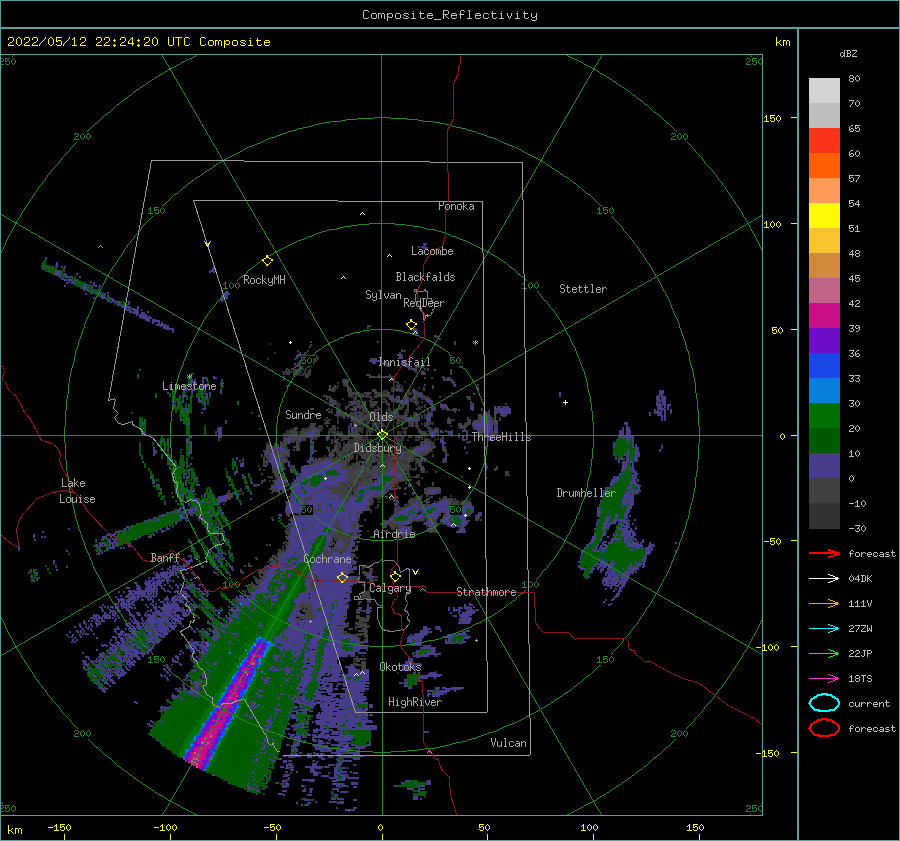Click the red forecast ellipse icon
Image resolution: width=900 pixels, height=841 pixels.
tap(824, 728)
